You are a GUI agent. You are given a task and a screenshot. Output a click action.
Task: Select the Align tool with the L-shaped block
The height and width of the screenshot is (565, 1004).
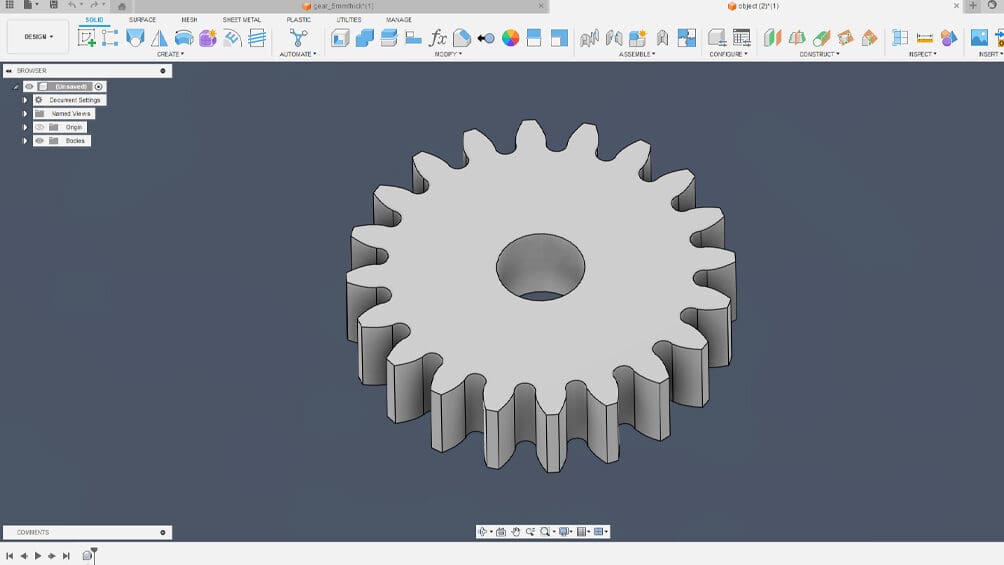click(413, 38)
